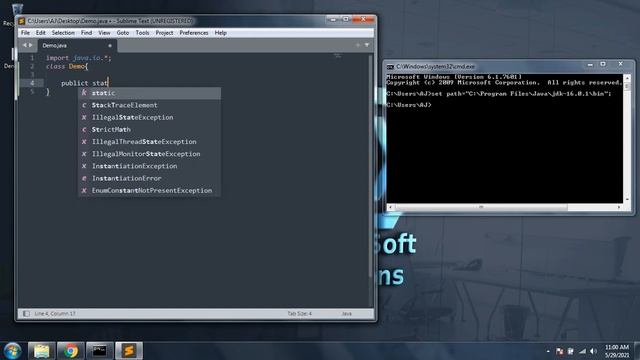Close the Sublime Text window

pos(363,19)
